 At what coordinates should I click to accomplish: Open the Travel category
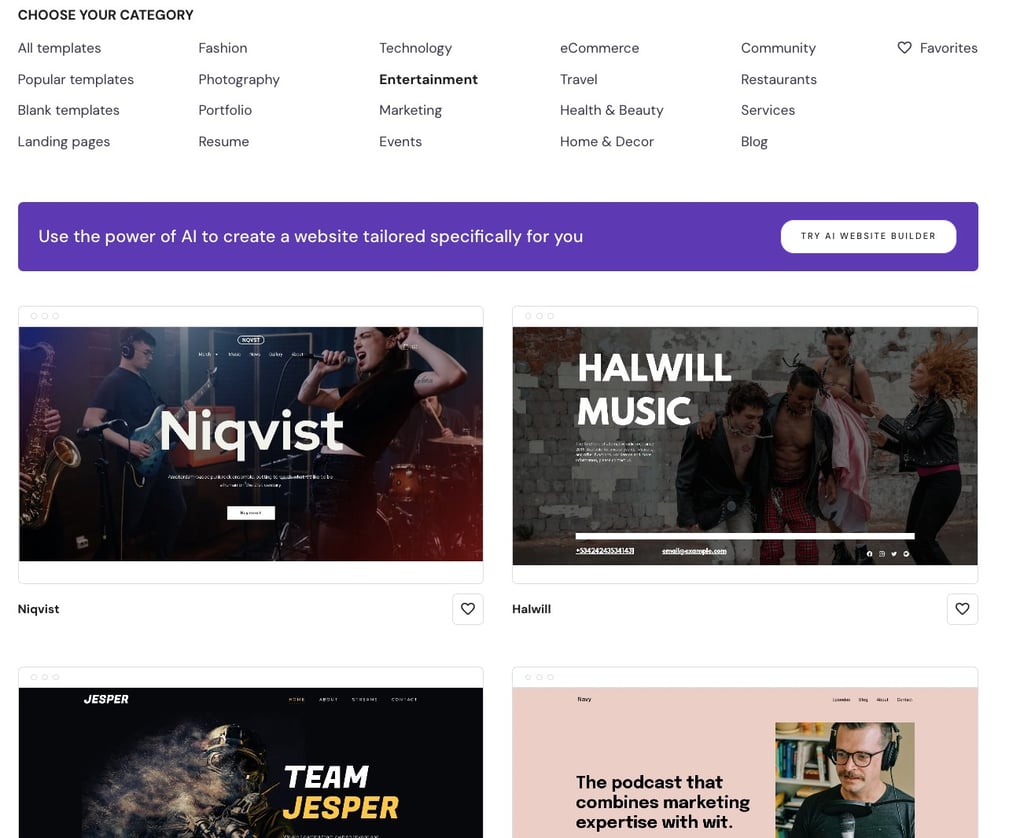[579, 79]
